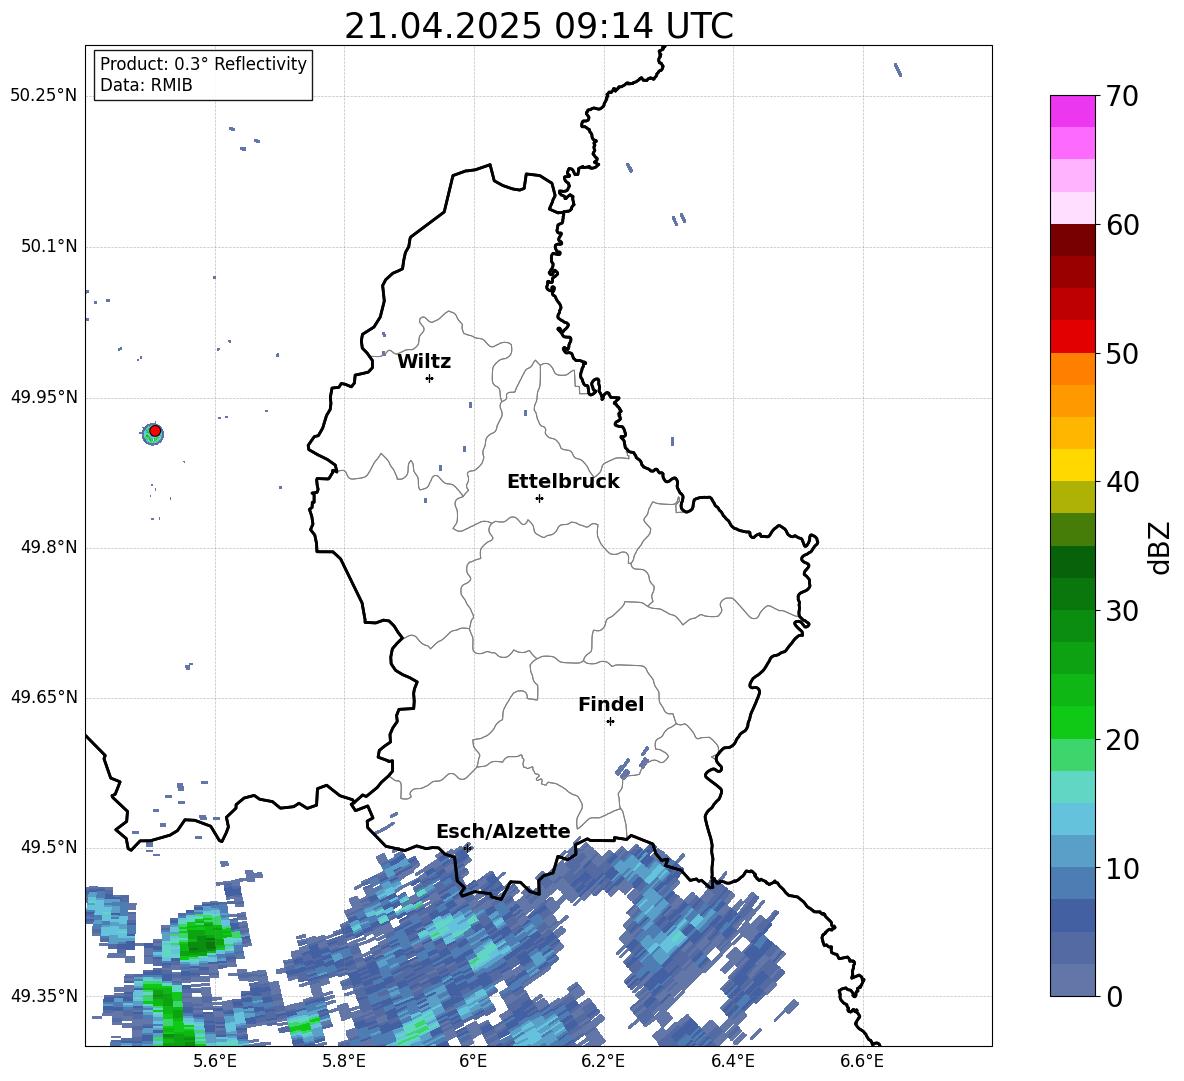Click the magenta top colorbar swatch
The height and width of the screenshot is (1081, 1184).
pyautogui.click(x=1072, y=112)
